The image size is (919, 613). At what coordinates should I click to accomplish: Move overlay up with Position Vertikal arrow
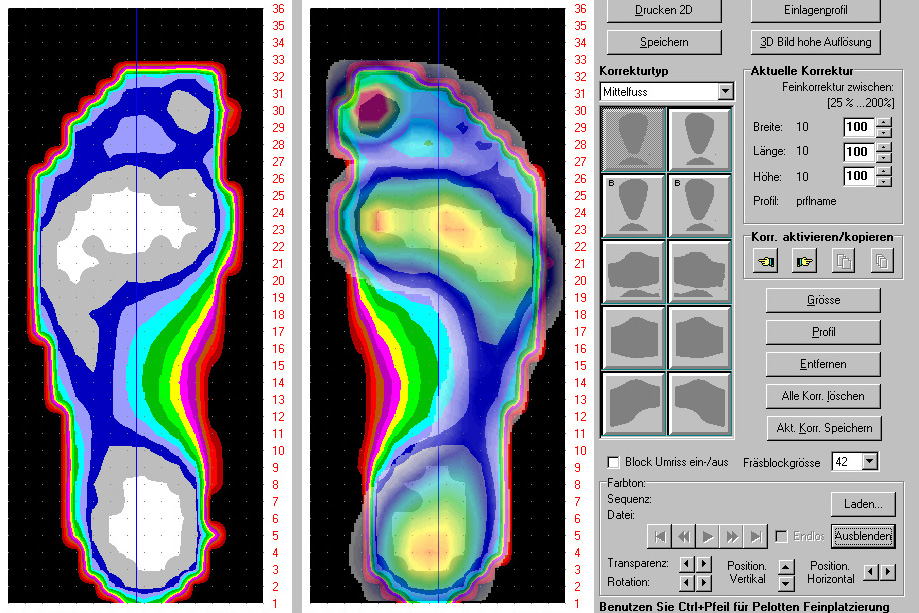(785, 566)
